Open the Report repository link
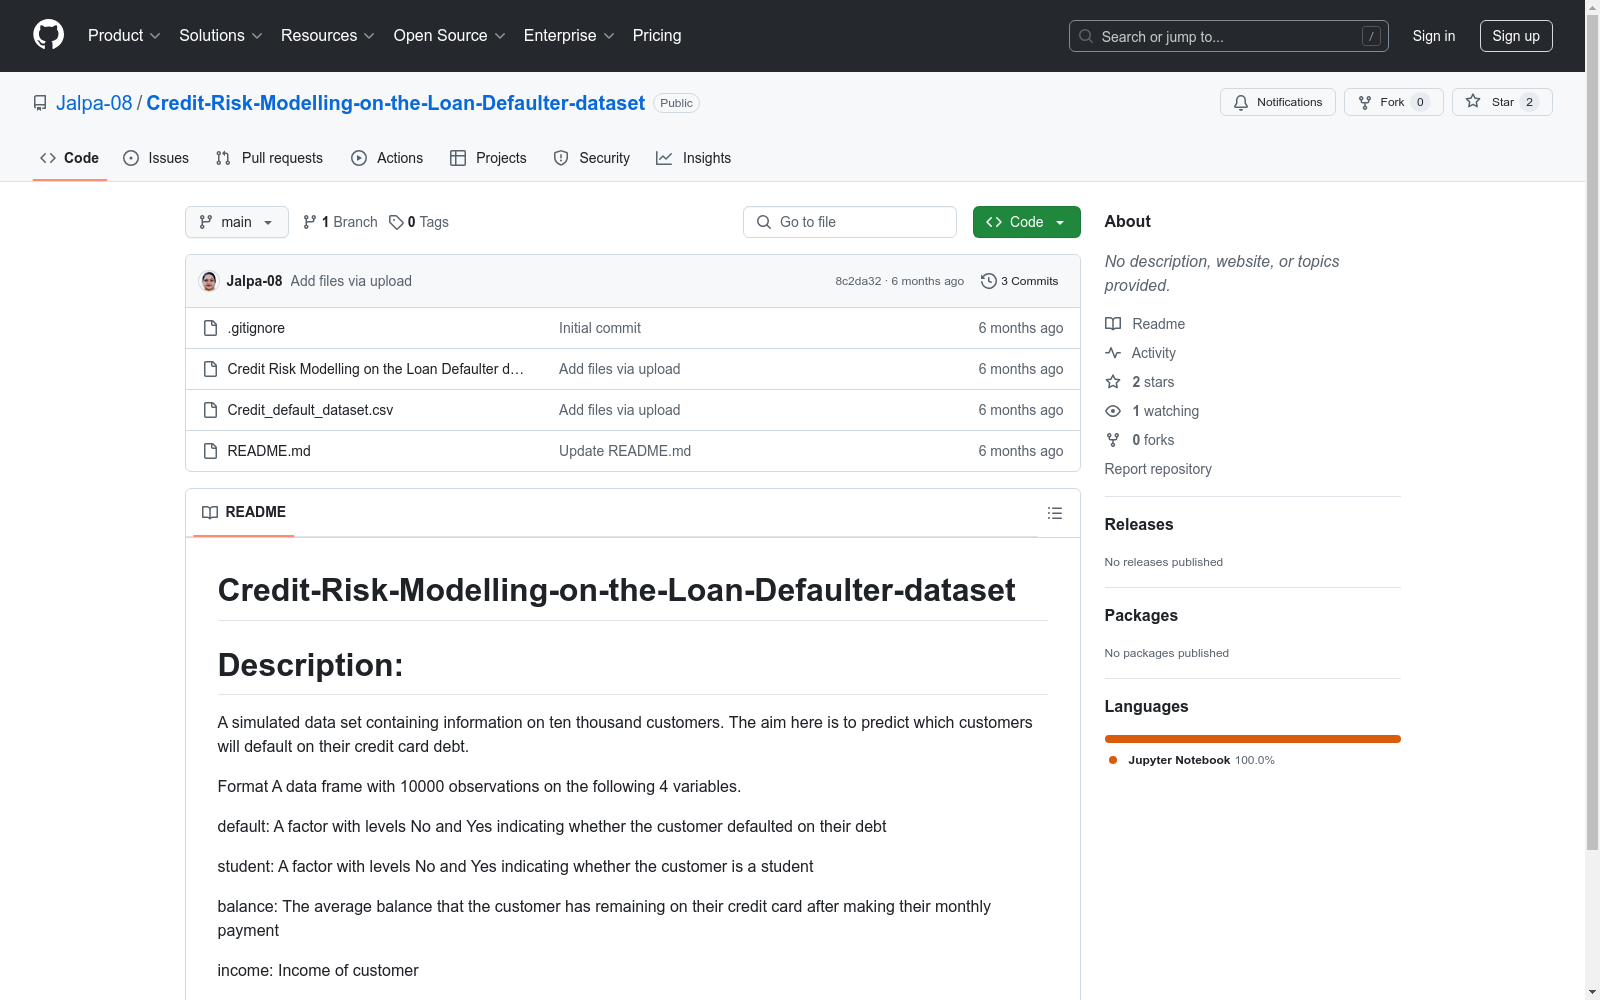1600x1000 pixels. pos(1158,469)
